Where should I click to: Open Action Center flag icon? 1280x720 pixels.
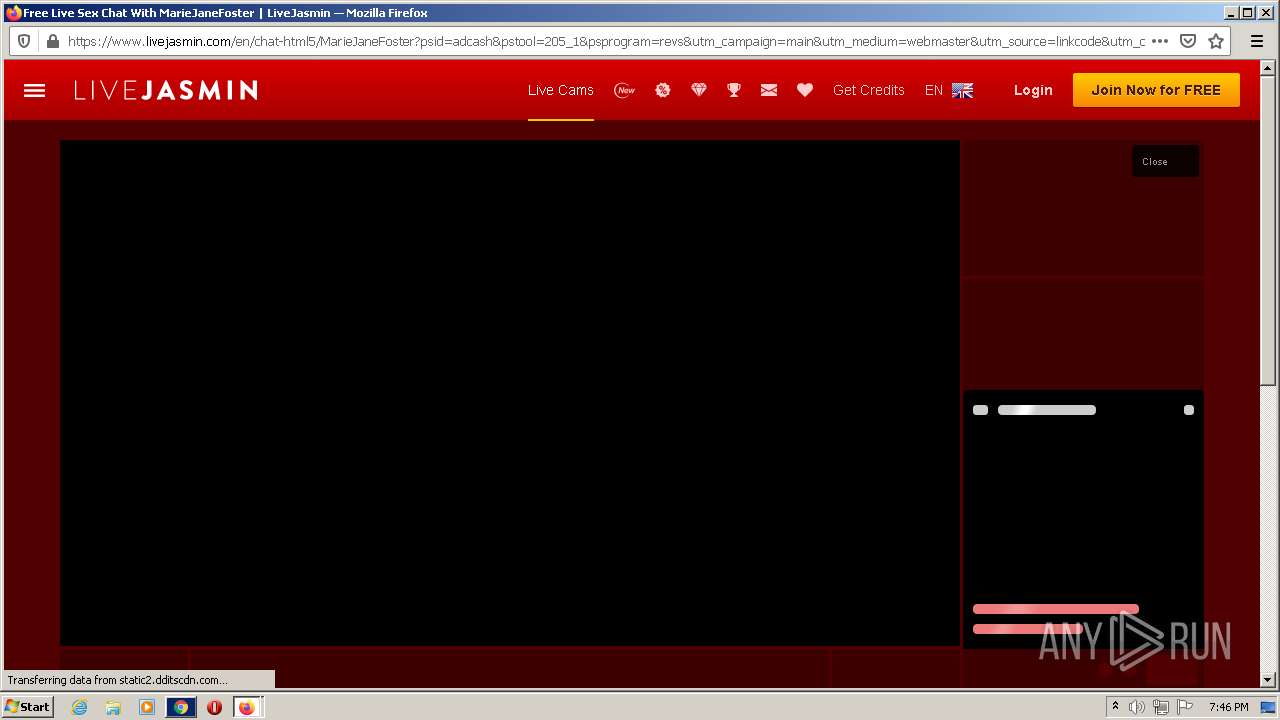(x=1185, y=707)
